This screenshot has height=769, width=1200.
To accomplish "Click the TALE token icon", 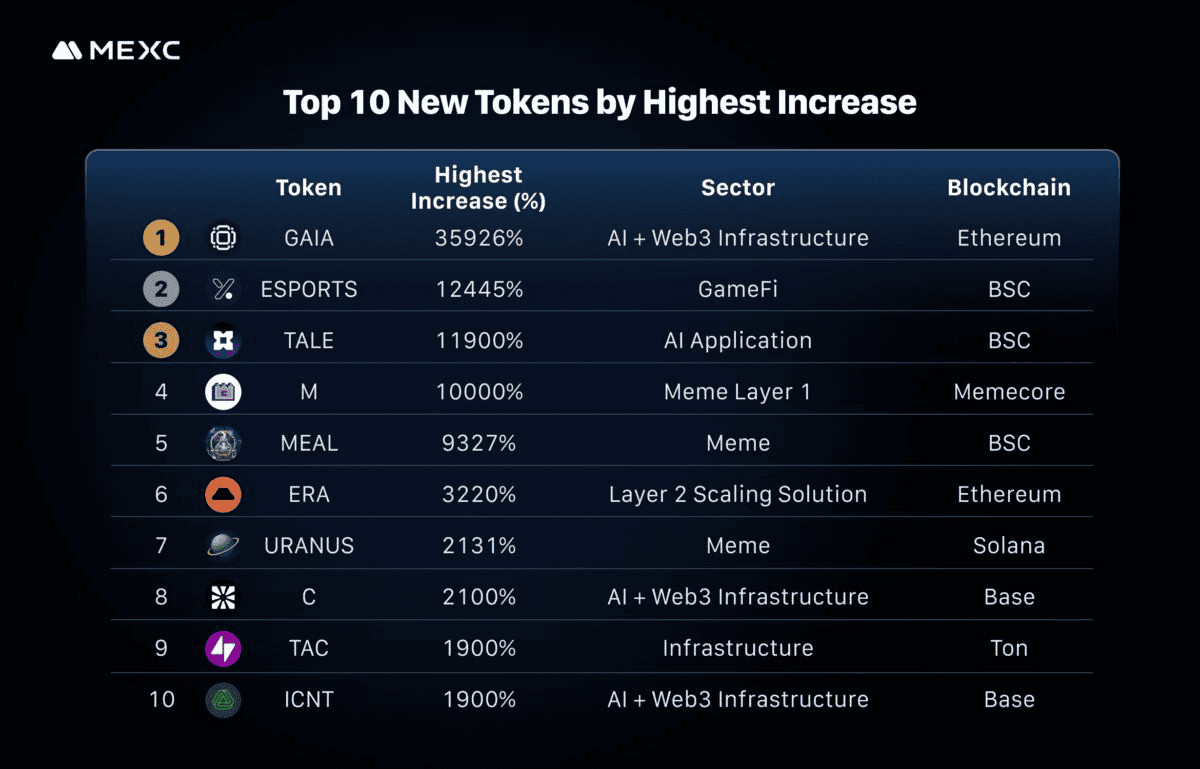I will click(x=223, y=341).
